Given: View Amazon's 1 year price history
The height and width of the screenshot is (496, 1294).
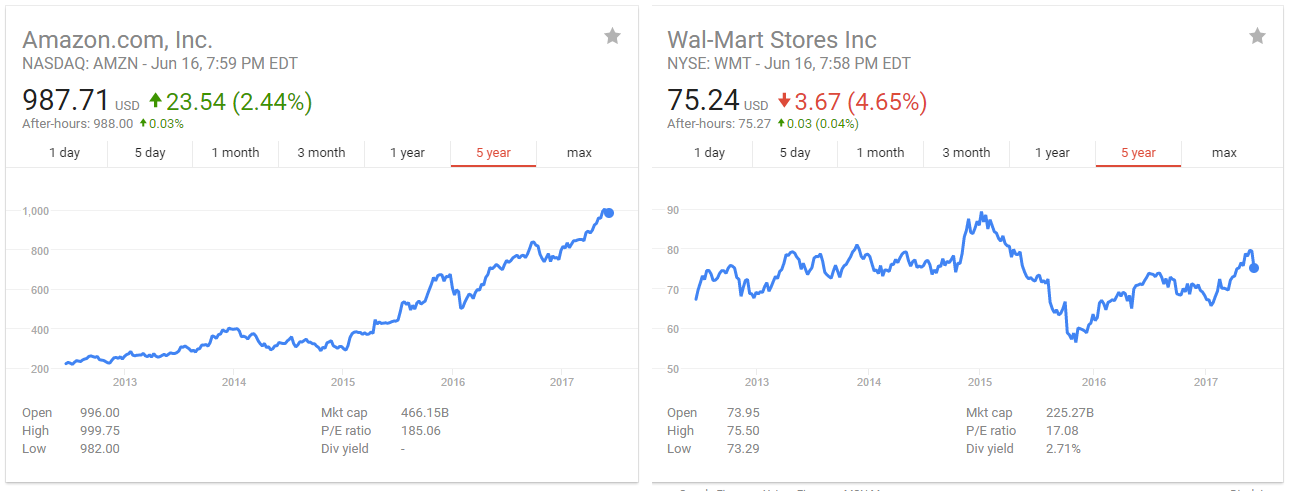Looking at the screenshot, I should (407, 153).
